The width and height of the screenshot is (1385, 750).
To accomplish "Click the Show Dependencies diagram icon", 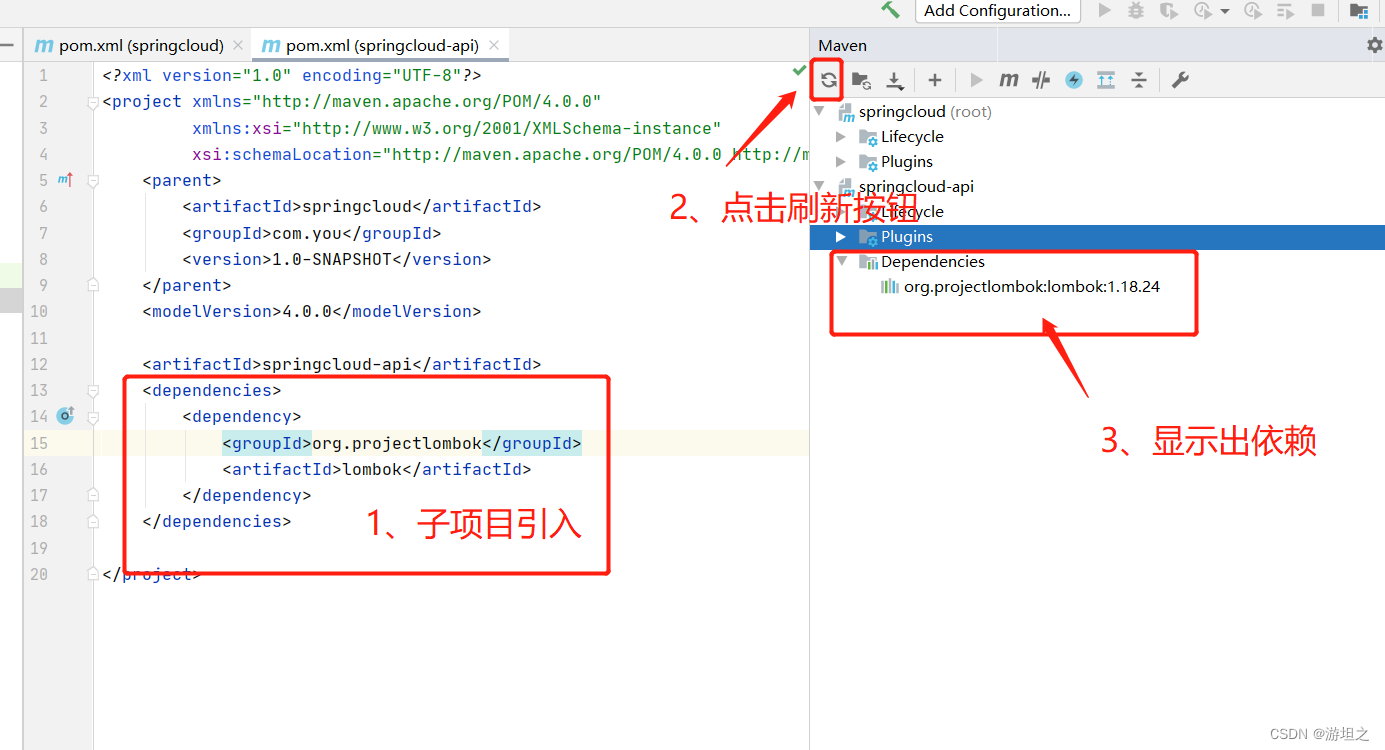I will [x=1106, y=80].
